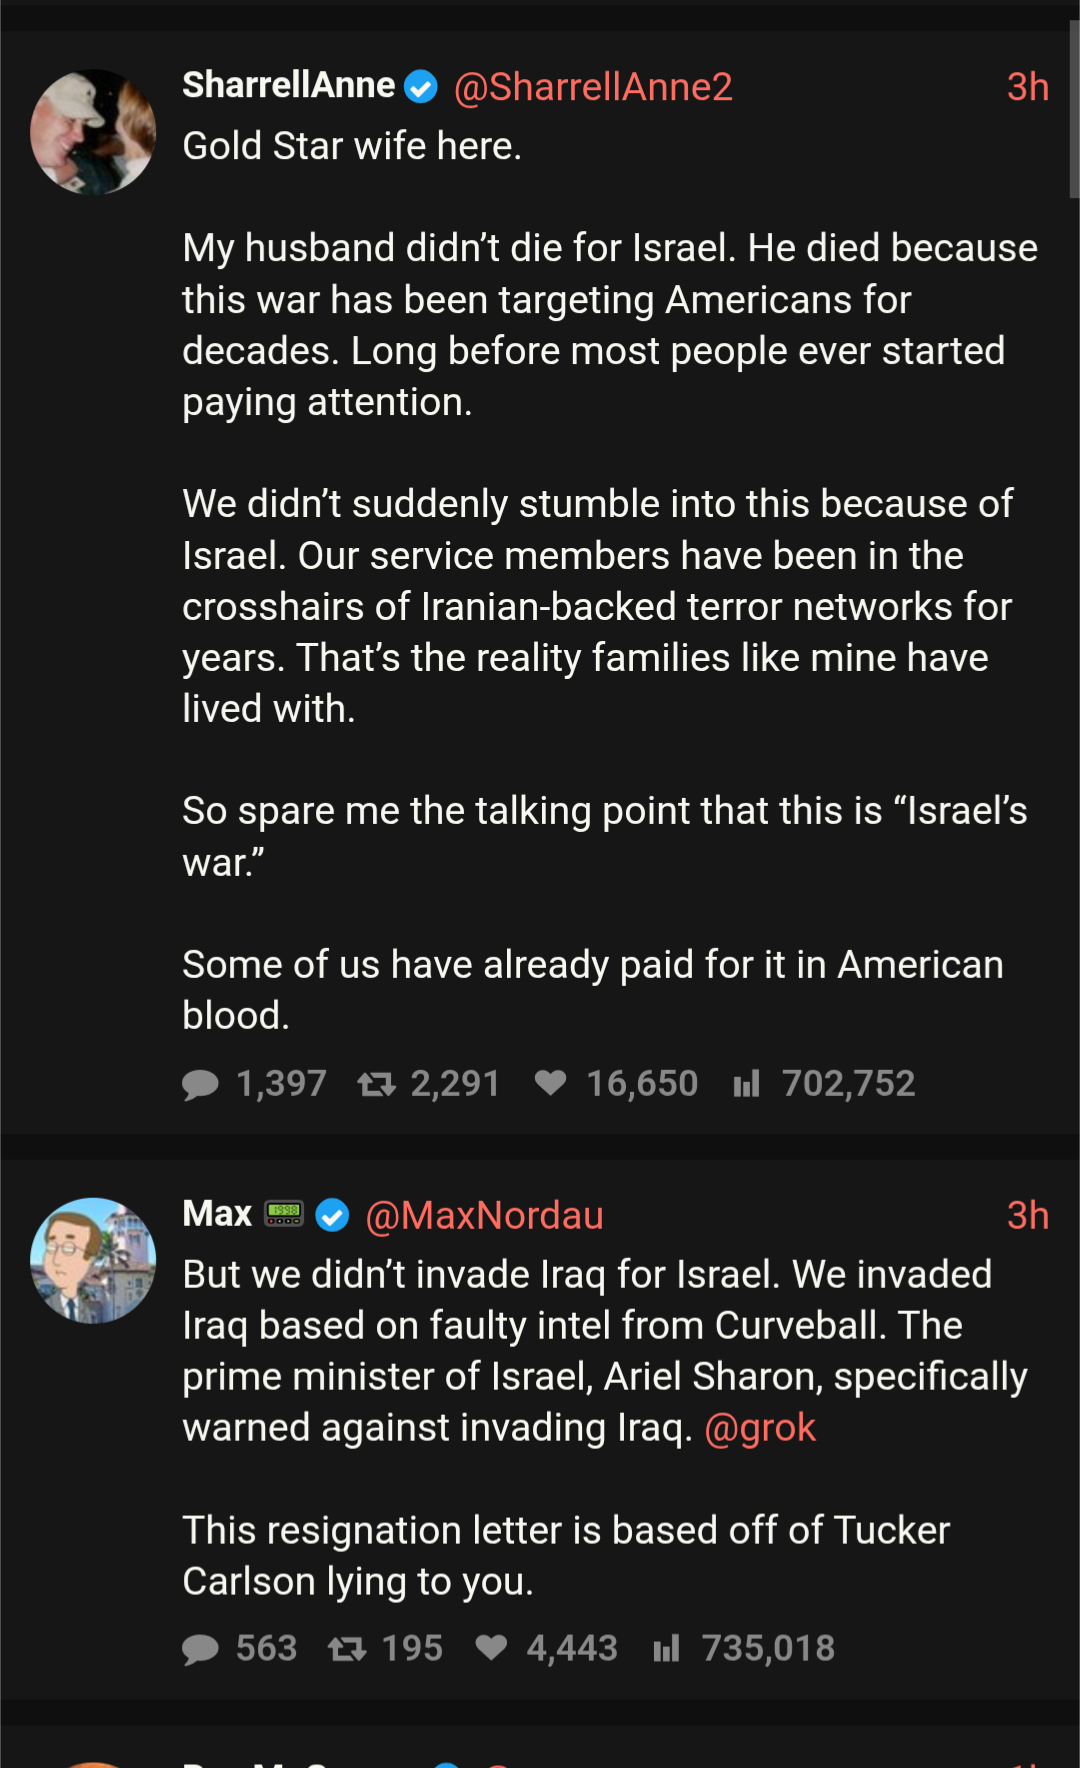
Task: View analytics icon on SharrellAnne's tweet
Action: tap(746, 1084)
